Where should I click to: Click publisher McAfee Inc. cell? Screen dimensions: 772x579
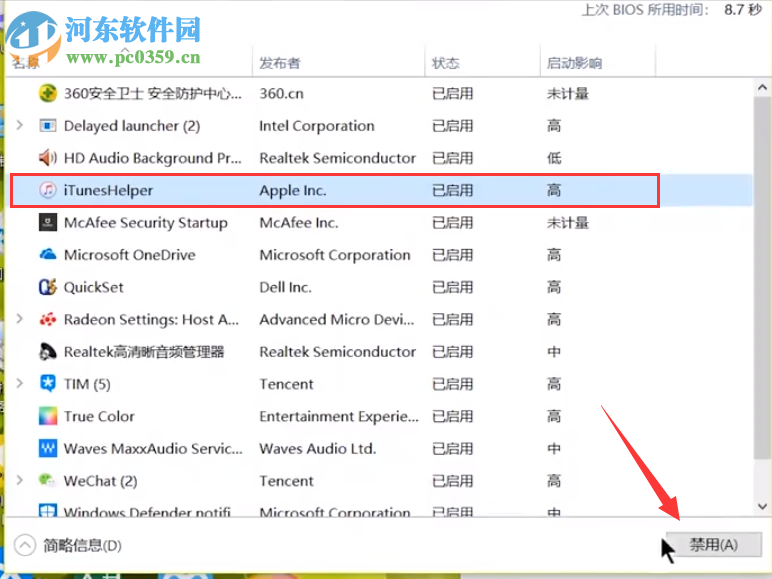299,223
